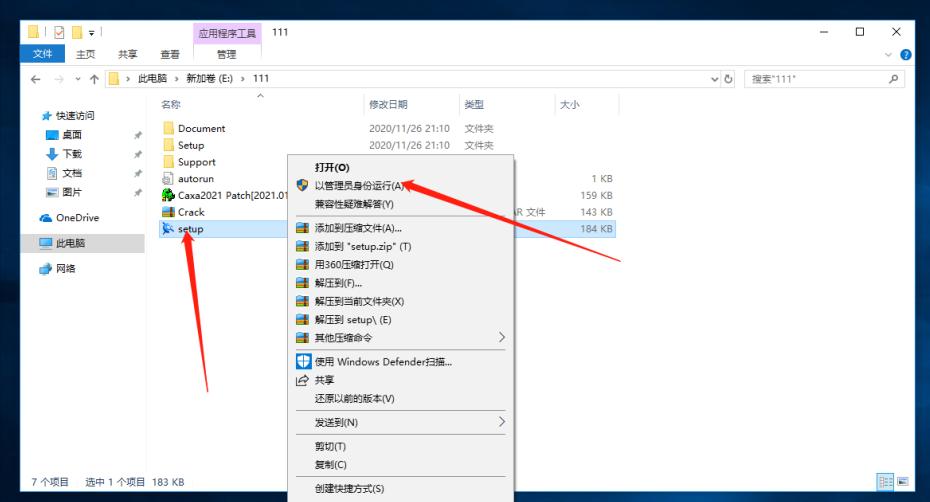Switch to the 共享 ribbon tab
The width and height of the screenshot is (930, 502).
pos(128,54)
